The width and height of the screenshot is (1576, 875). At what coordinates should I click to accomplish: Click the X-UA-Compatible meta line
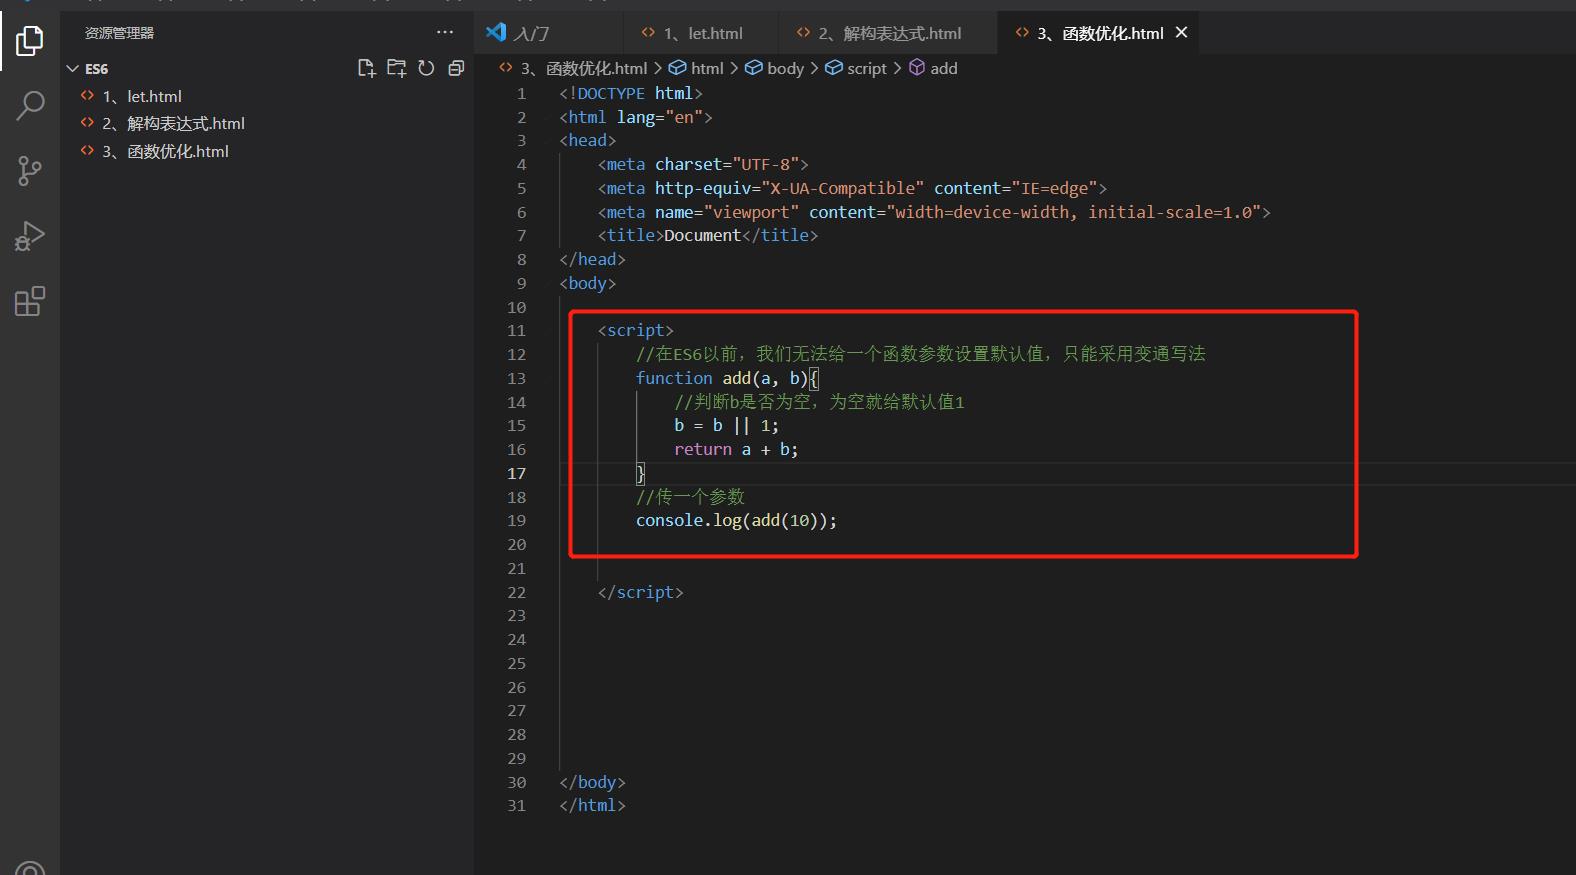click(852, 188)
